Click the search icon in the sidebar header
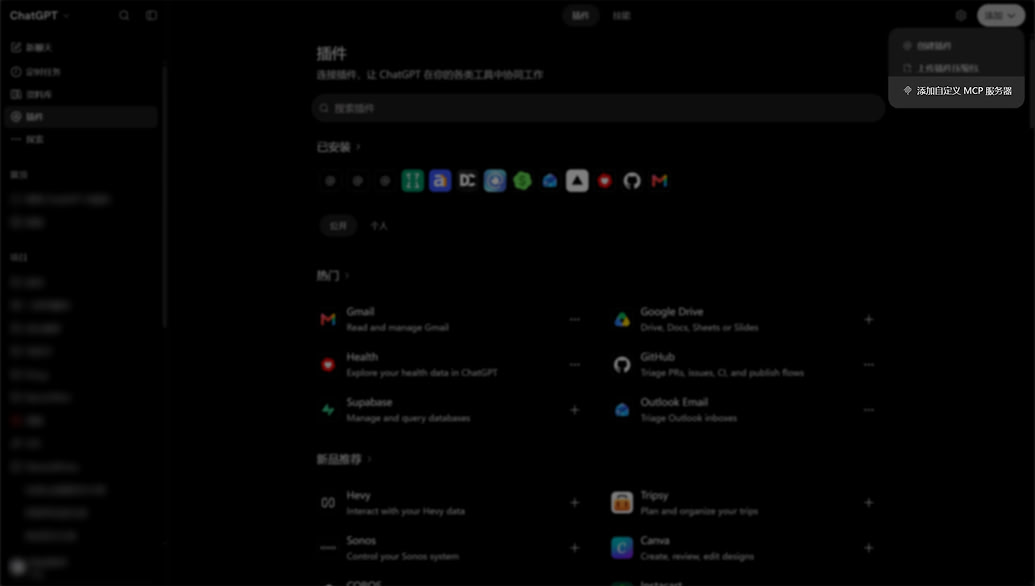 124,15
